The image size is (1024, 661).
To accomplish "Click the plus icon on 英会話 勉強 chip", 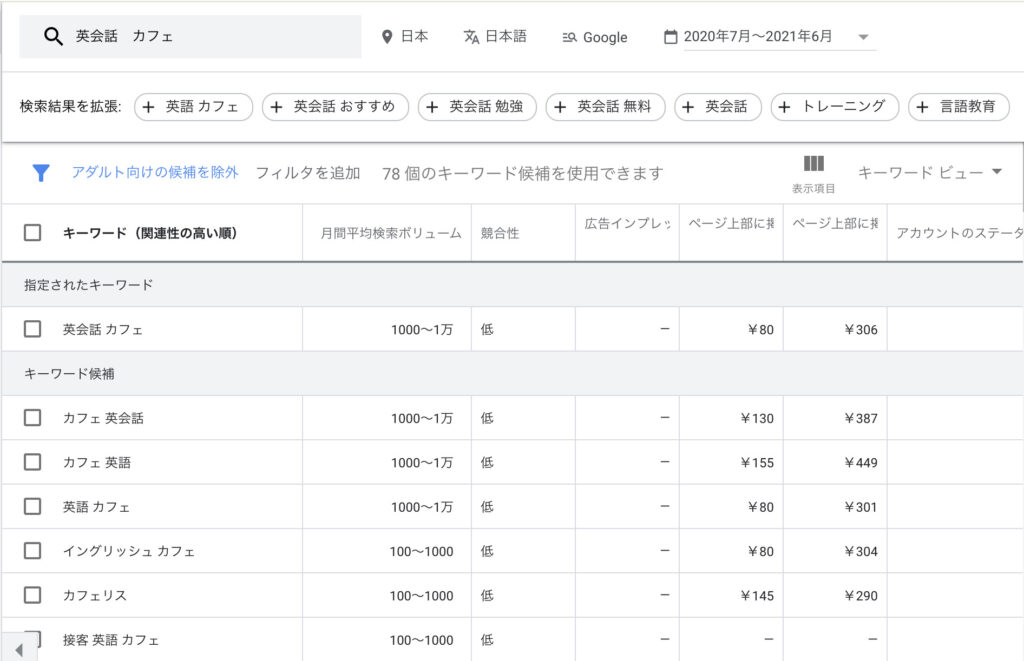I will click(432, 107).
